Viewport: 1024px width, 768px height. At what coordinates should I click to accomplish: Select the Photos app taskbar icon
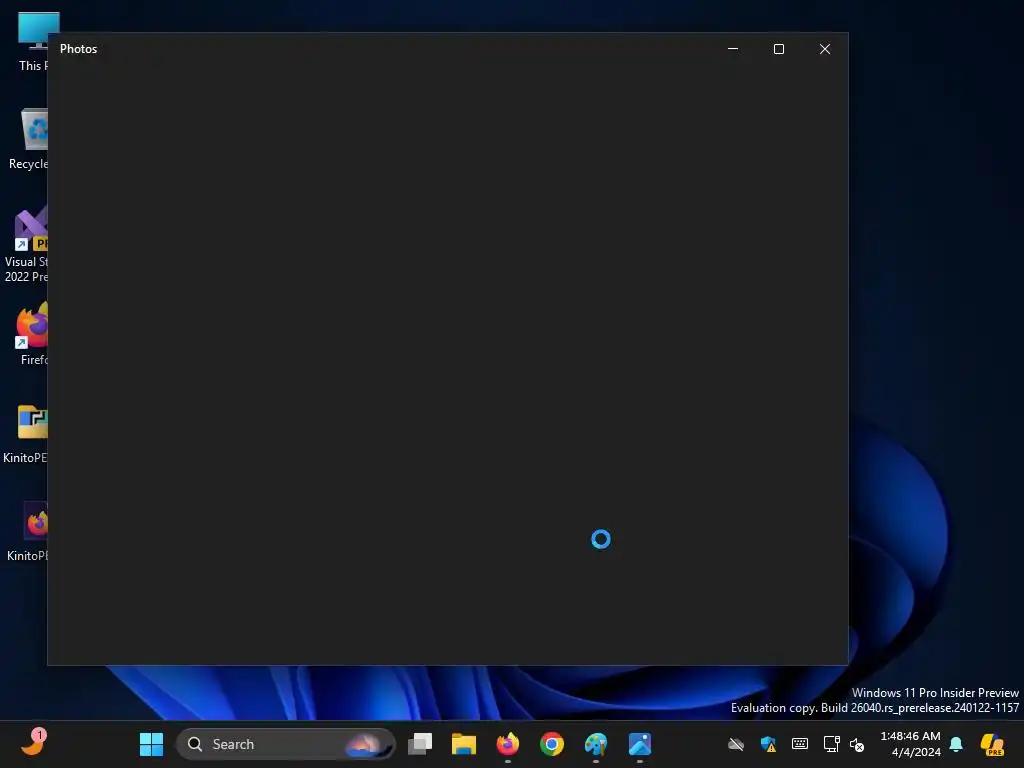[640, 744]
